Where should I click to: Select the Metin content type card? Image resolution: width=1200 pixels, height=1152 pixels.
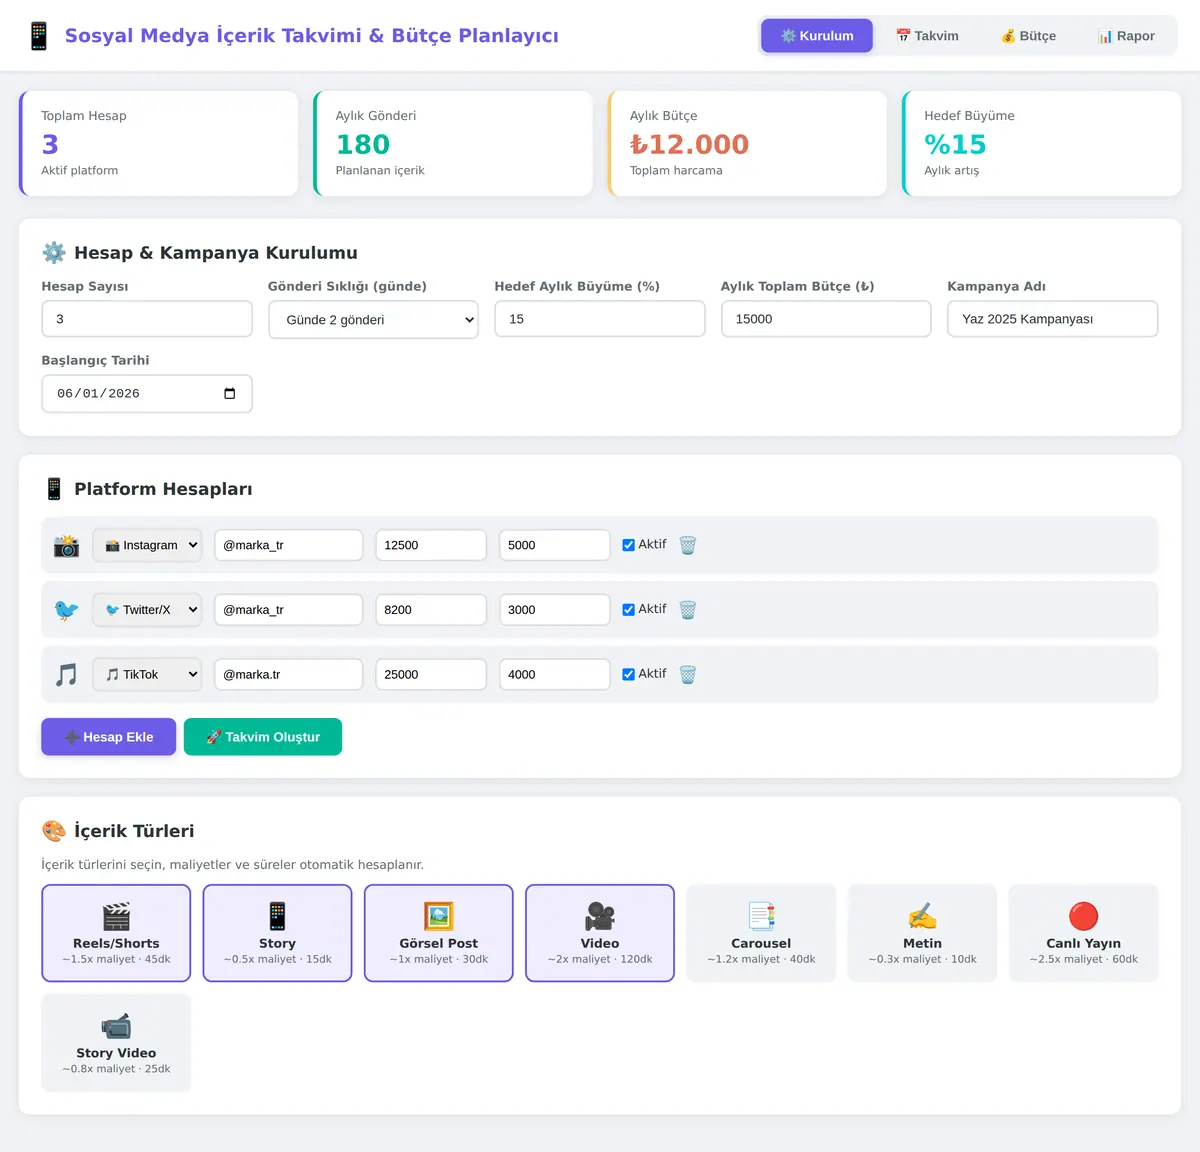click(922, 933)
